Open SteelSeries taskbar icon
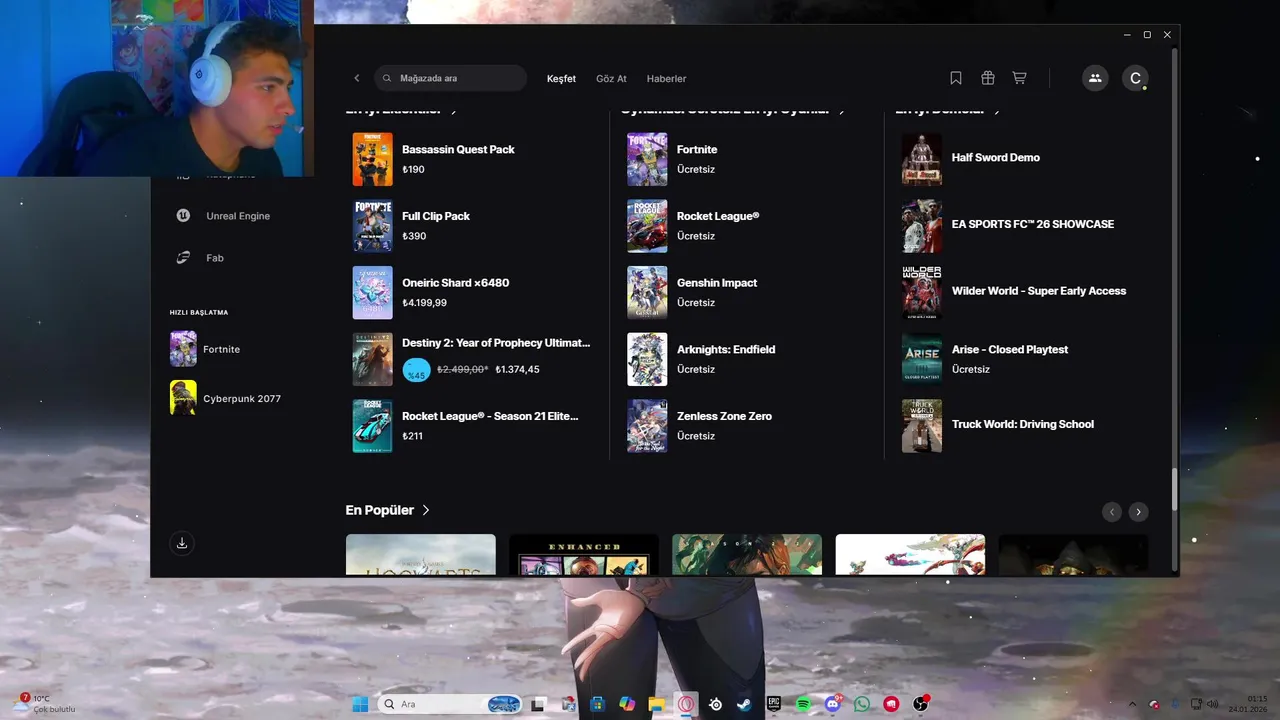 716,704
